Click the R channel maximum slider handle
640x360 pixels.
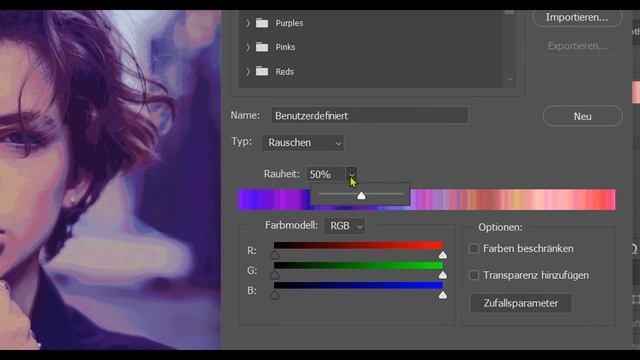click(442, 255)
